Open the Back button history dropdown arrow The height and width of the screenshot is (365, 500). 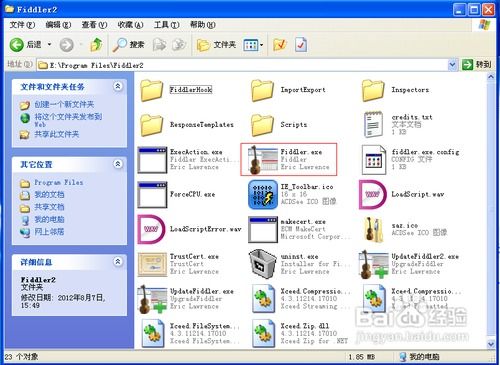[49, 45]
